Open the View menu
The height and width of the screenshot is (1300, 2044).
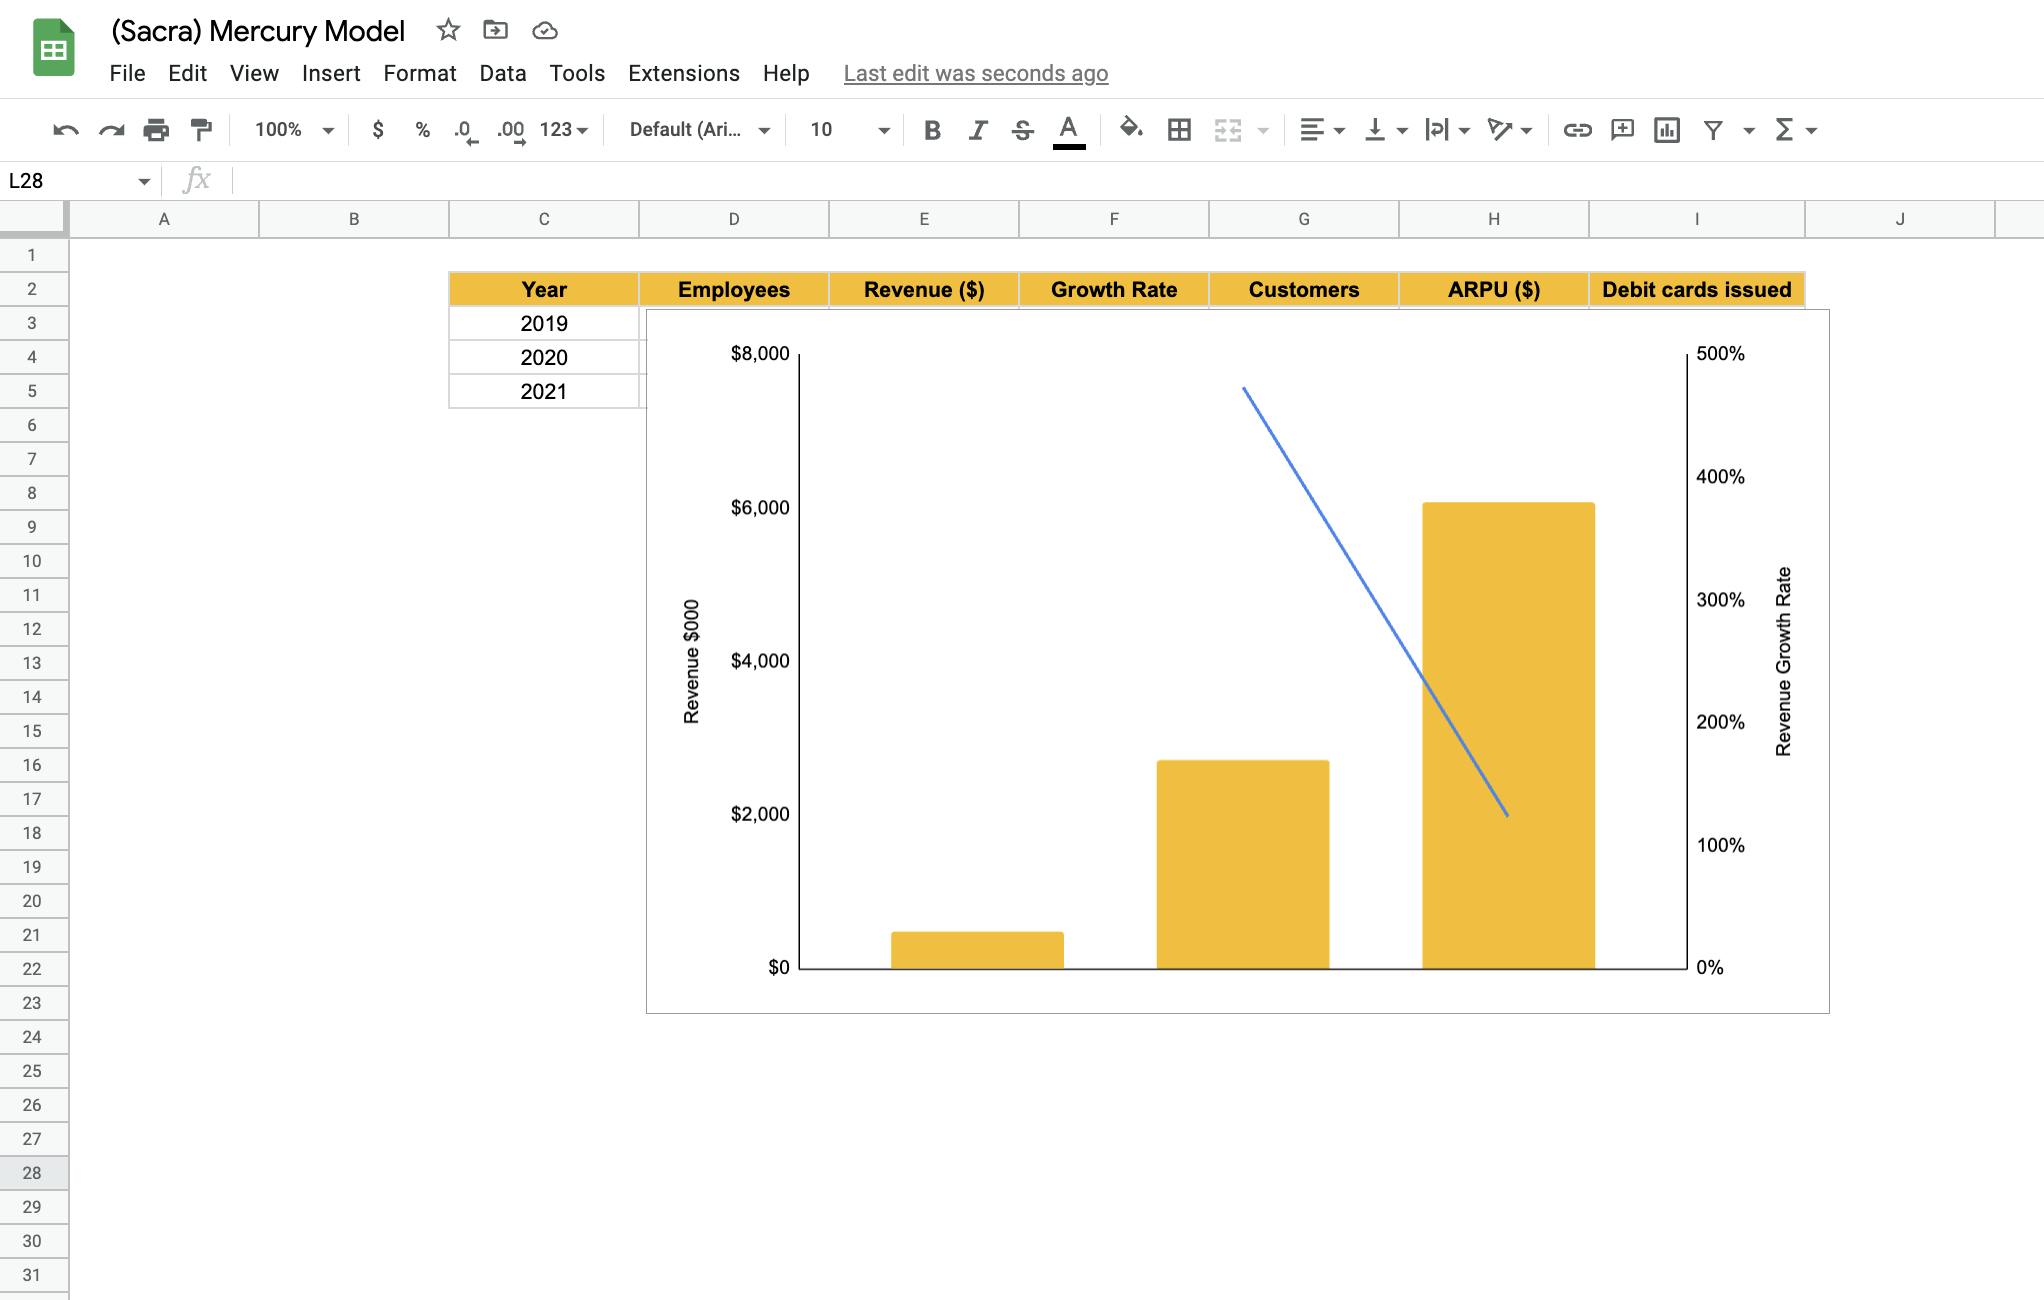pos(254,73)
